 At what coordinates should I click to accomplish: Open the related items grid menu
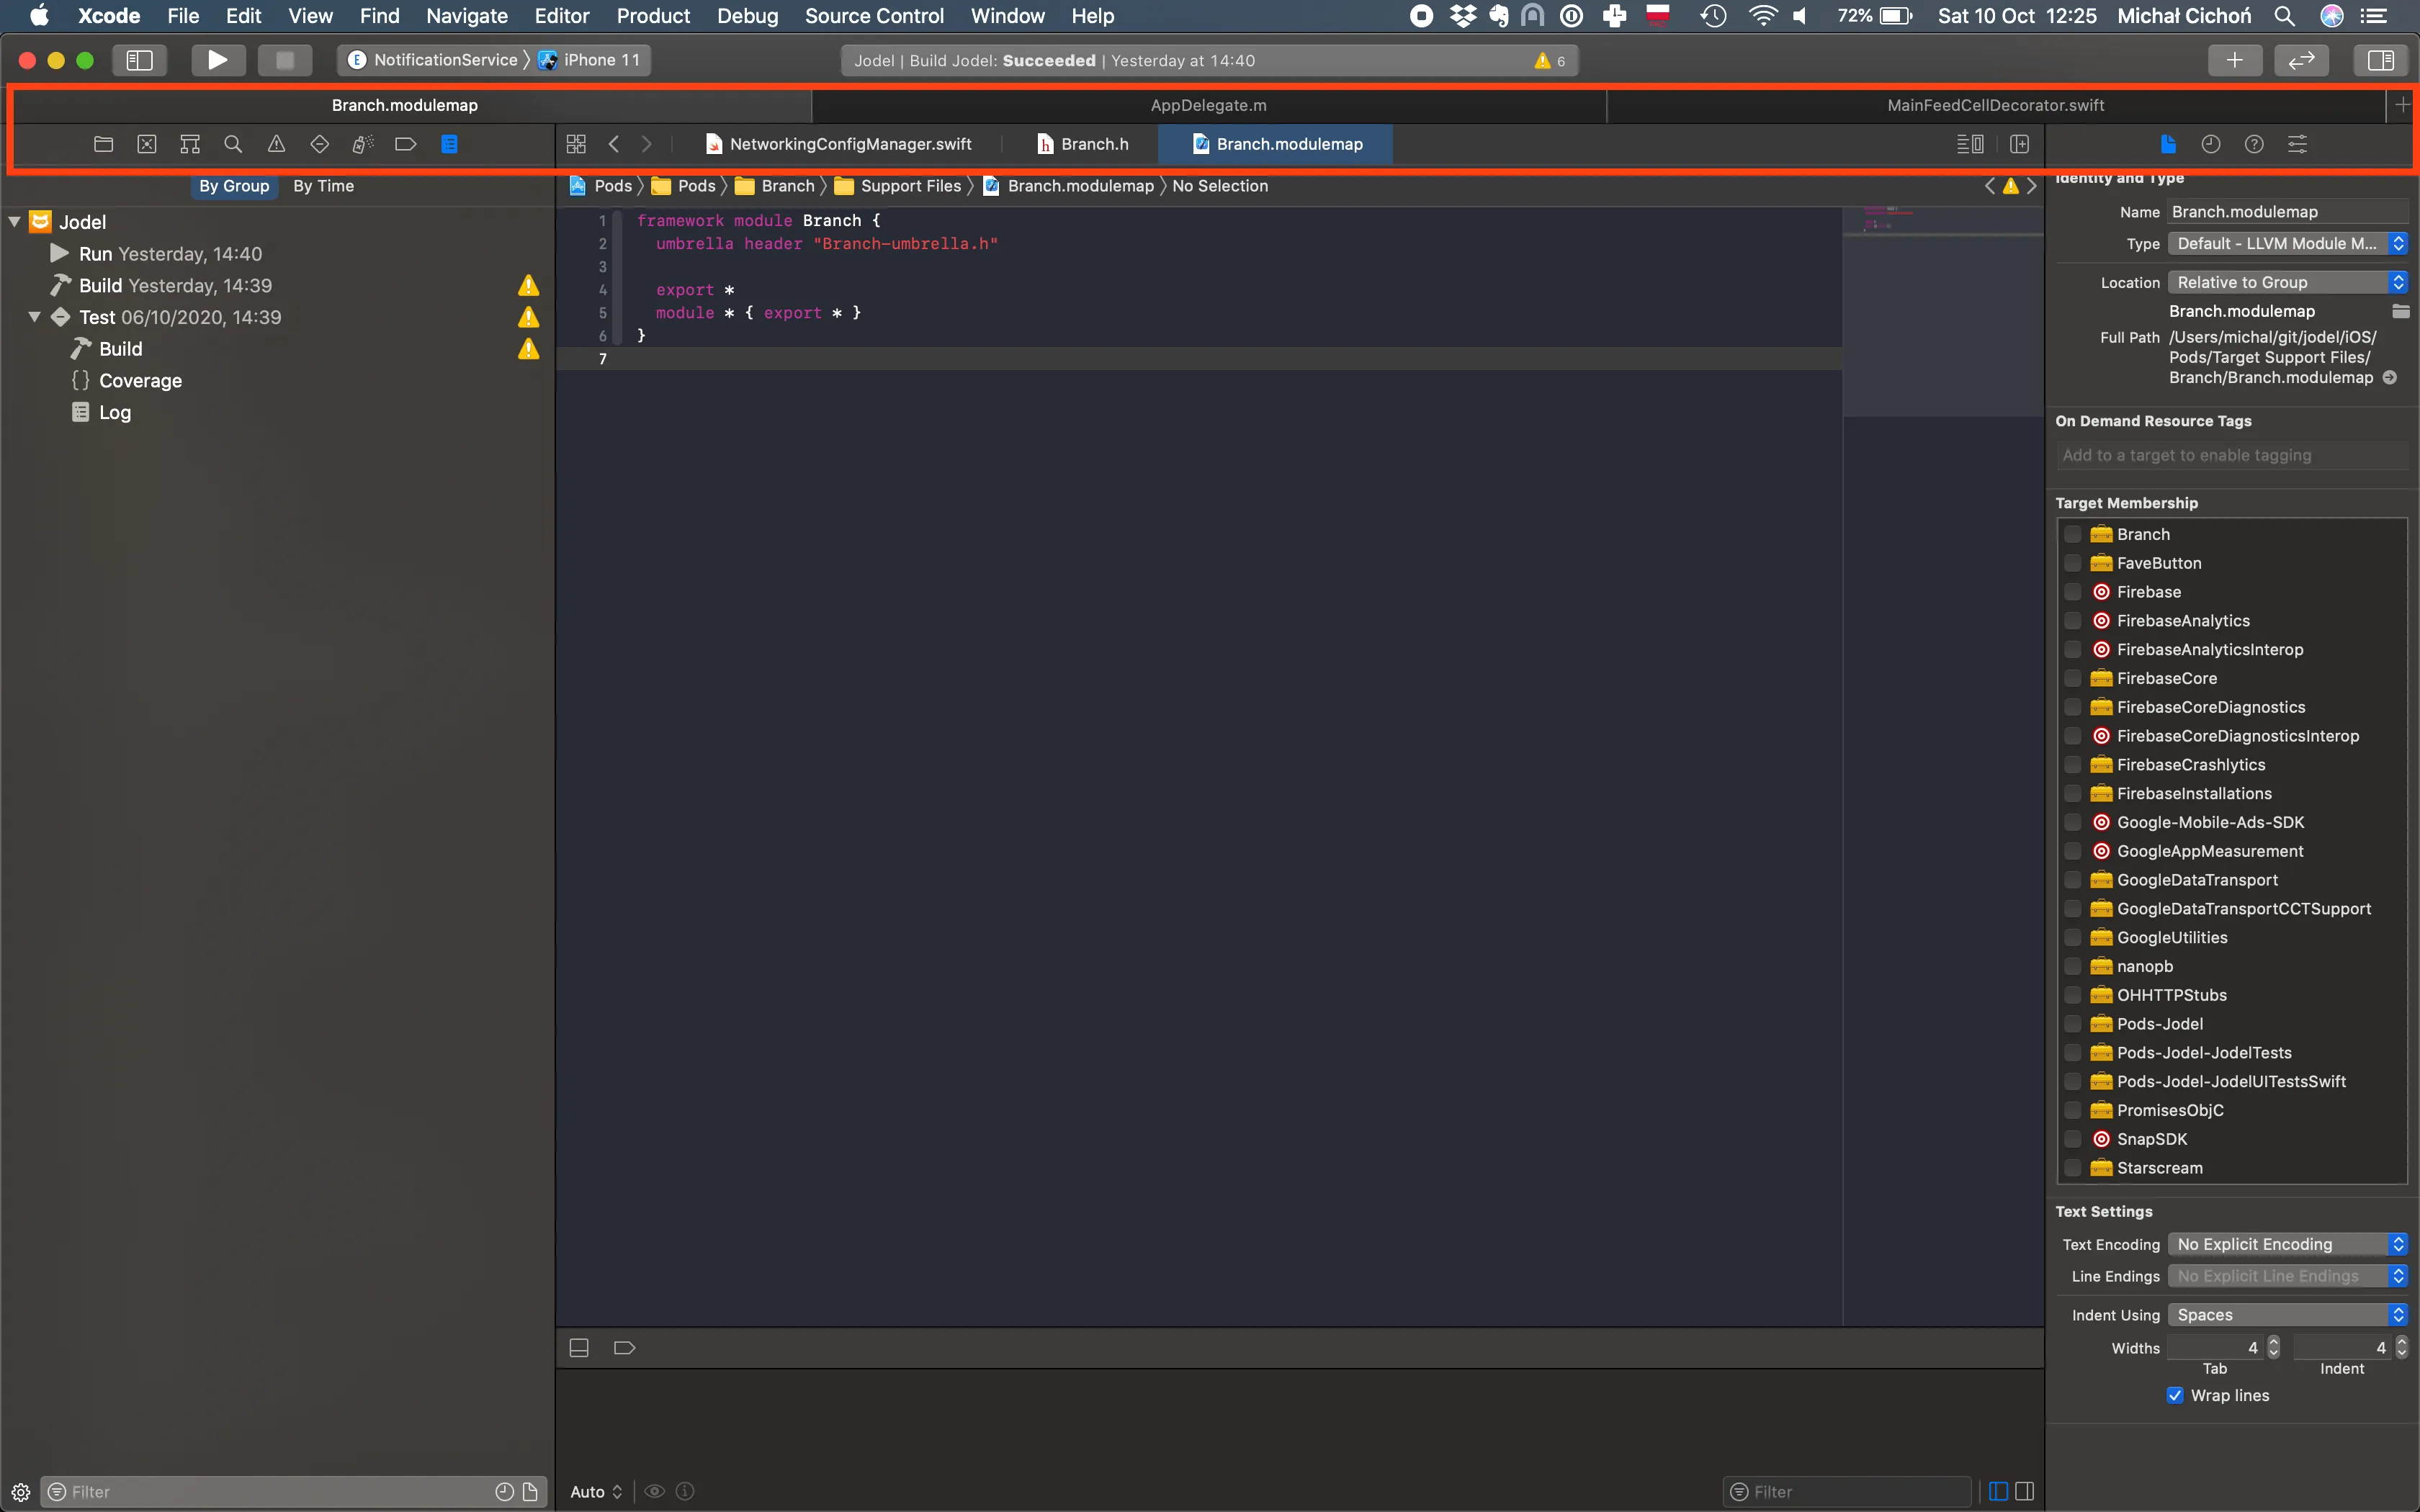[x=576, y=144]
